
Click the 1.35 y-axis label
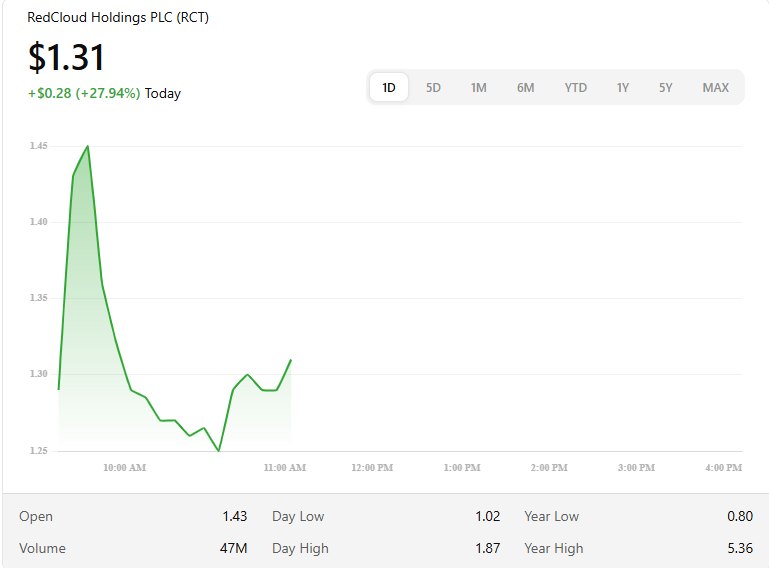[x=39, y=298]
